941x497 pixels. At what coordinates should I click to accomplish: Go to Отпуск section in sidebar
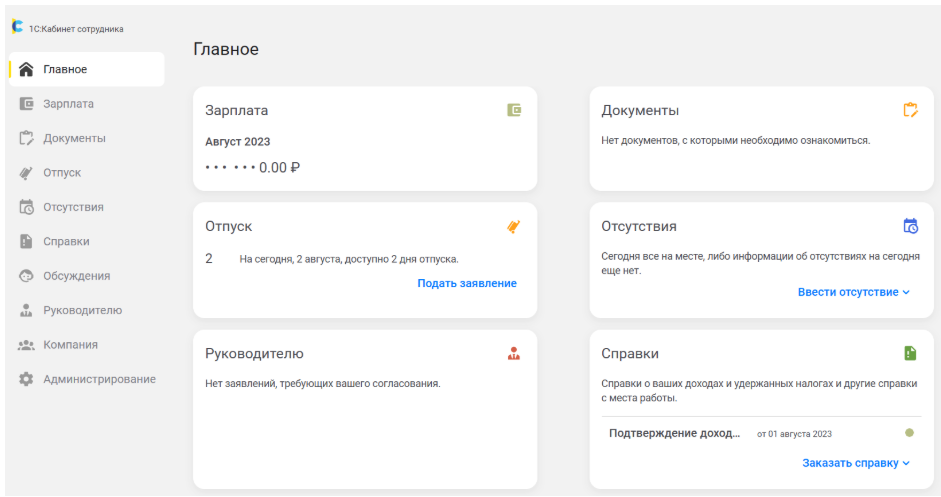click(62, 173)
